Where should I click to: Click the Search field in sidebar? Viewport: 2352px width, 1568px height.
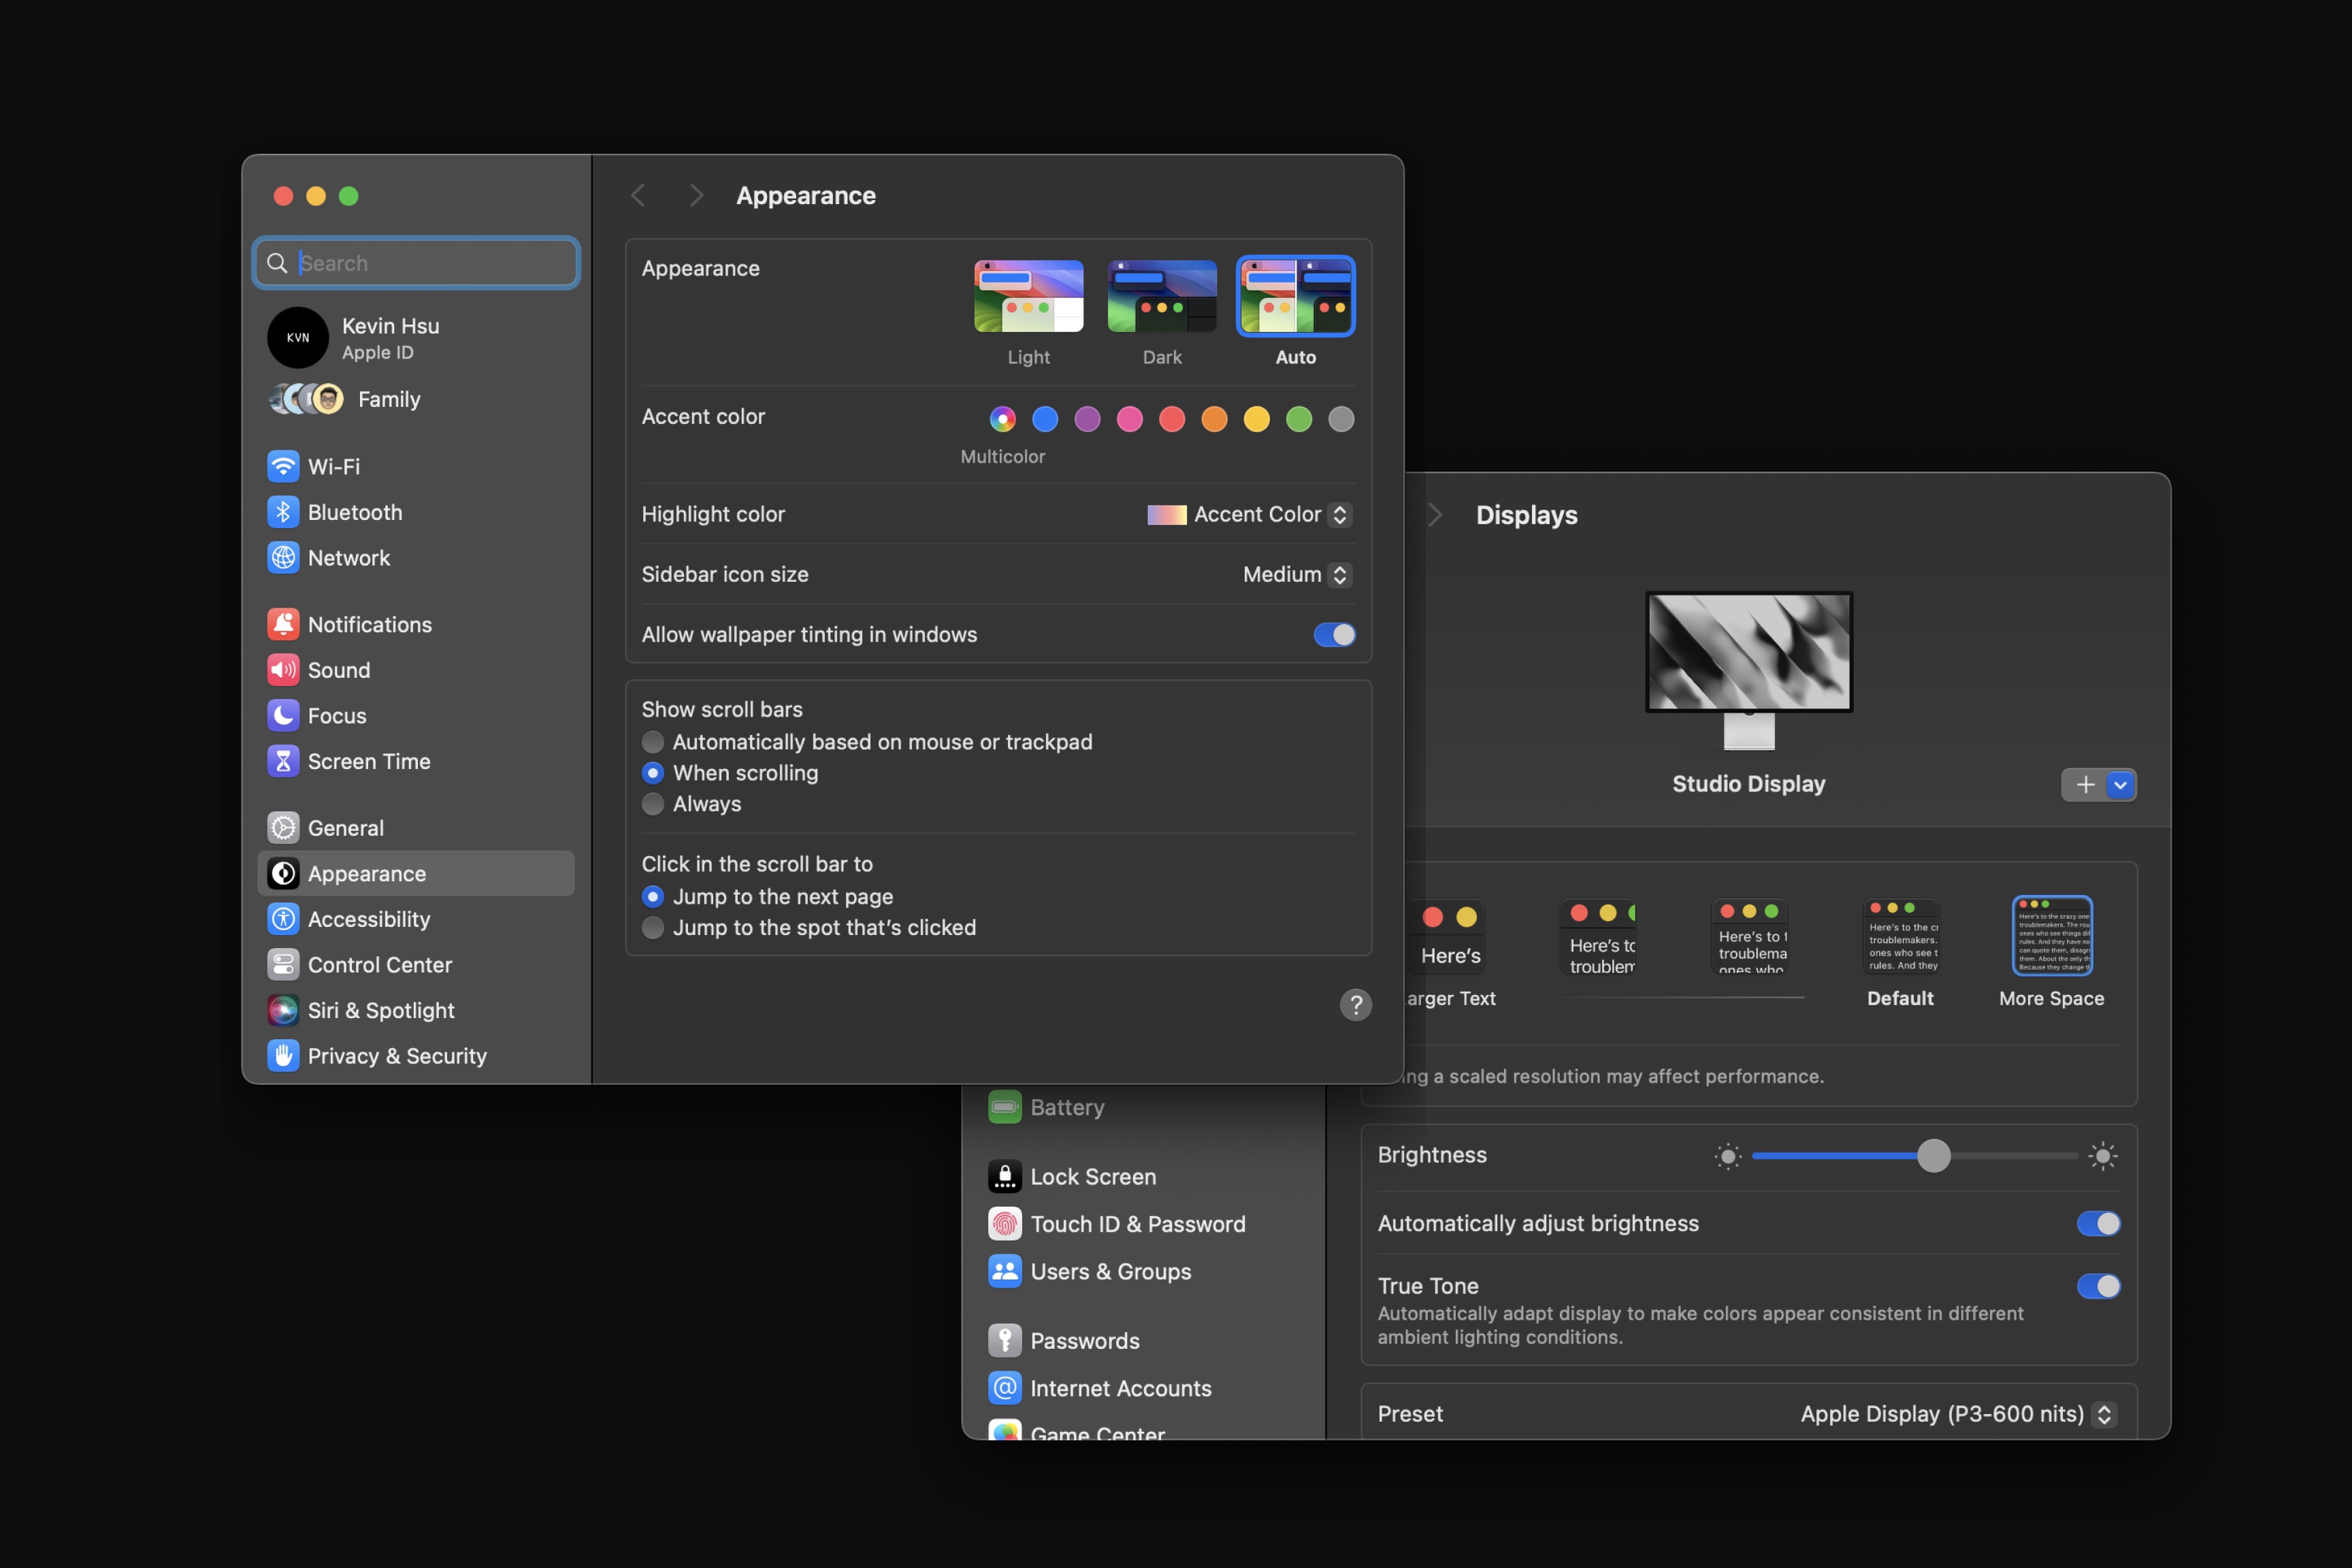tap(430, 263)
